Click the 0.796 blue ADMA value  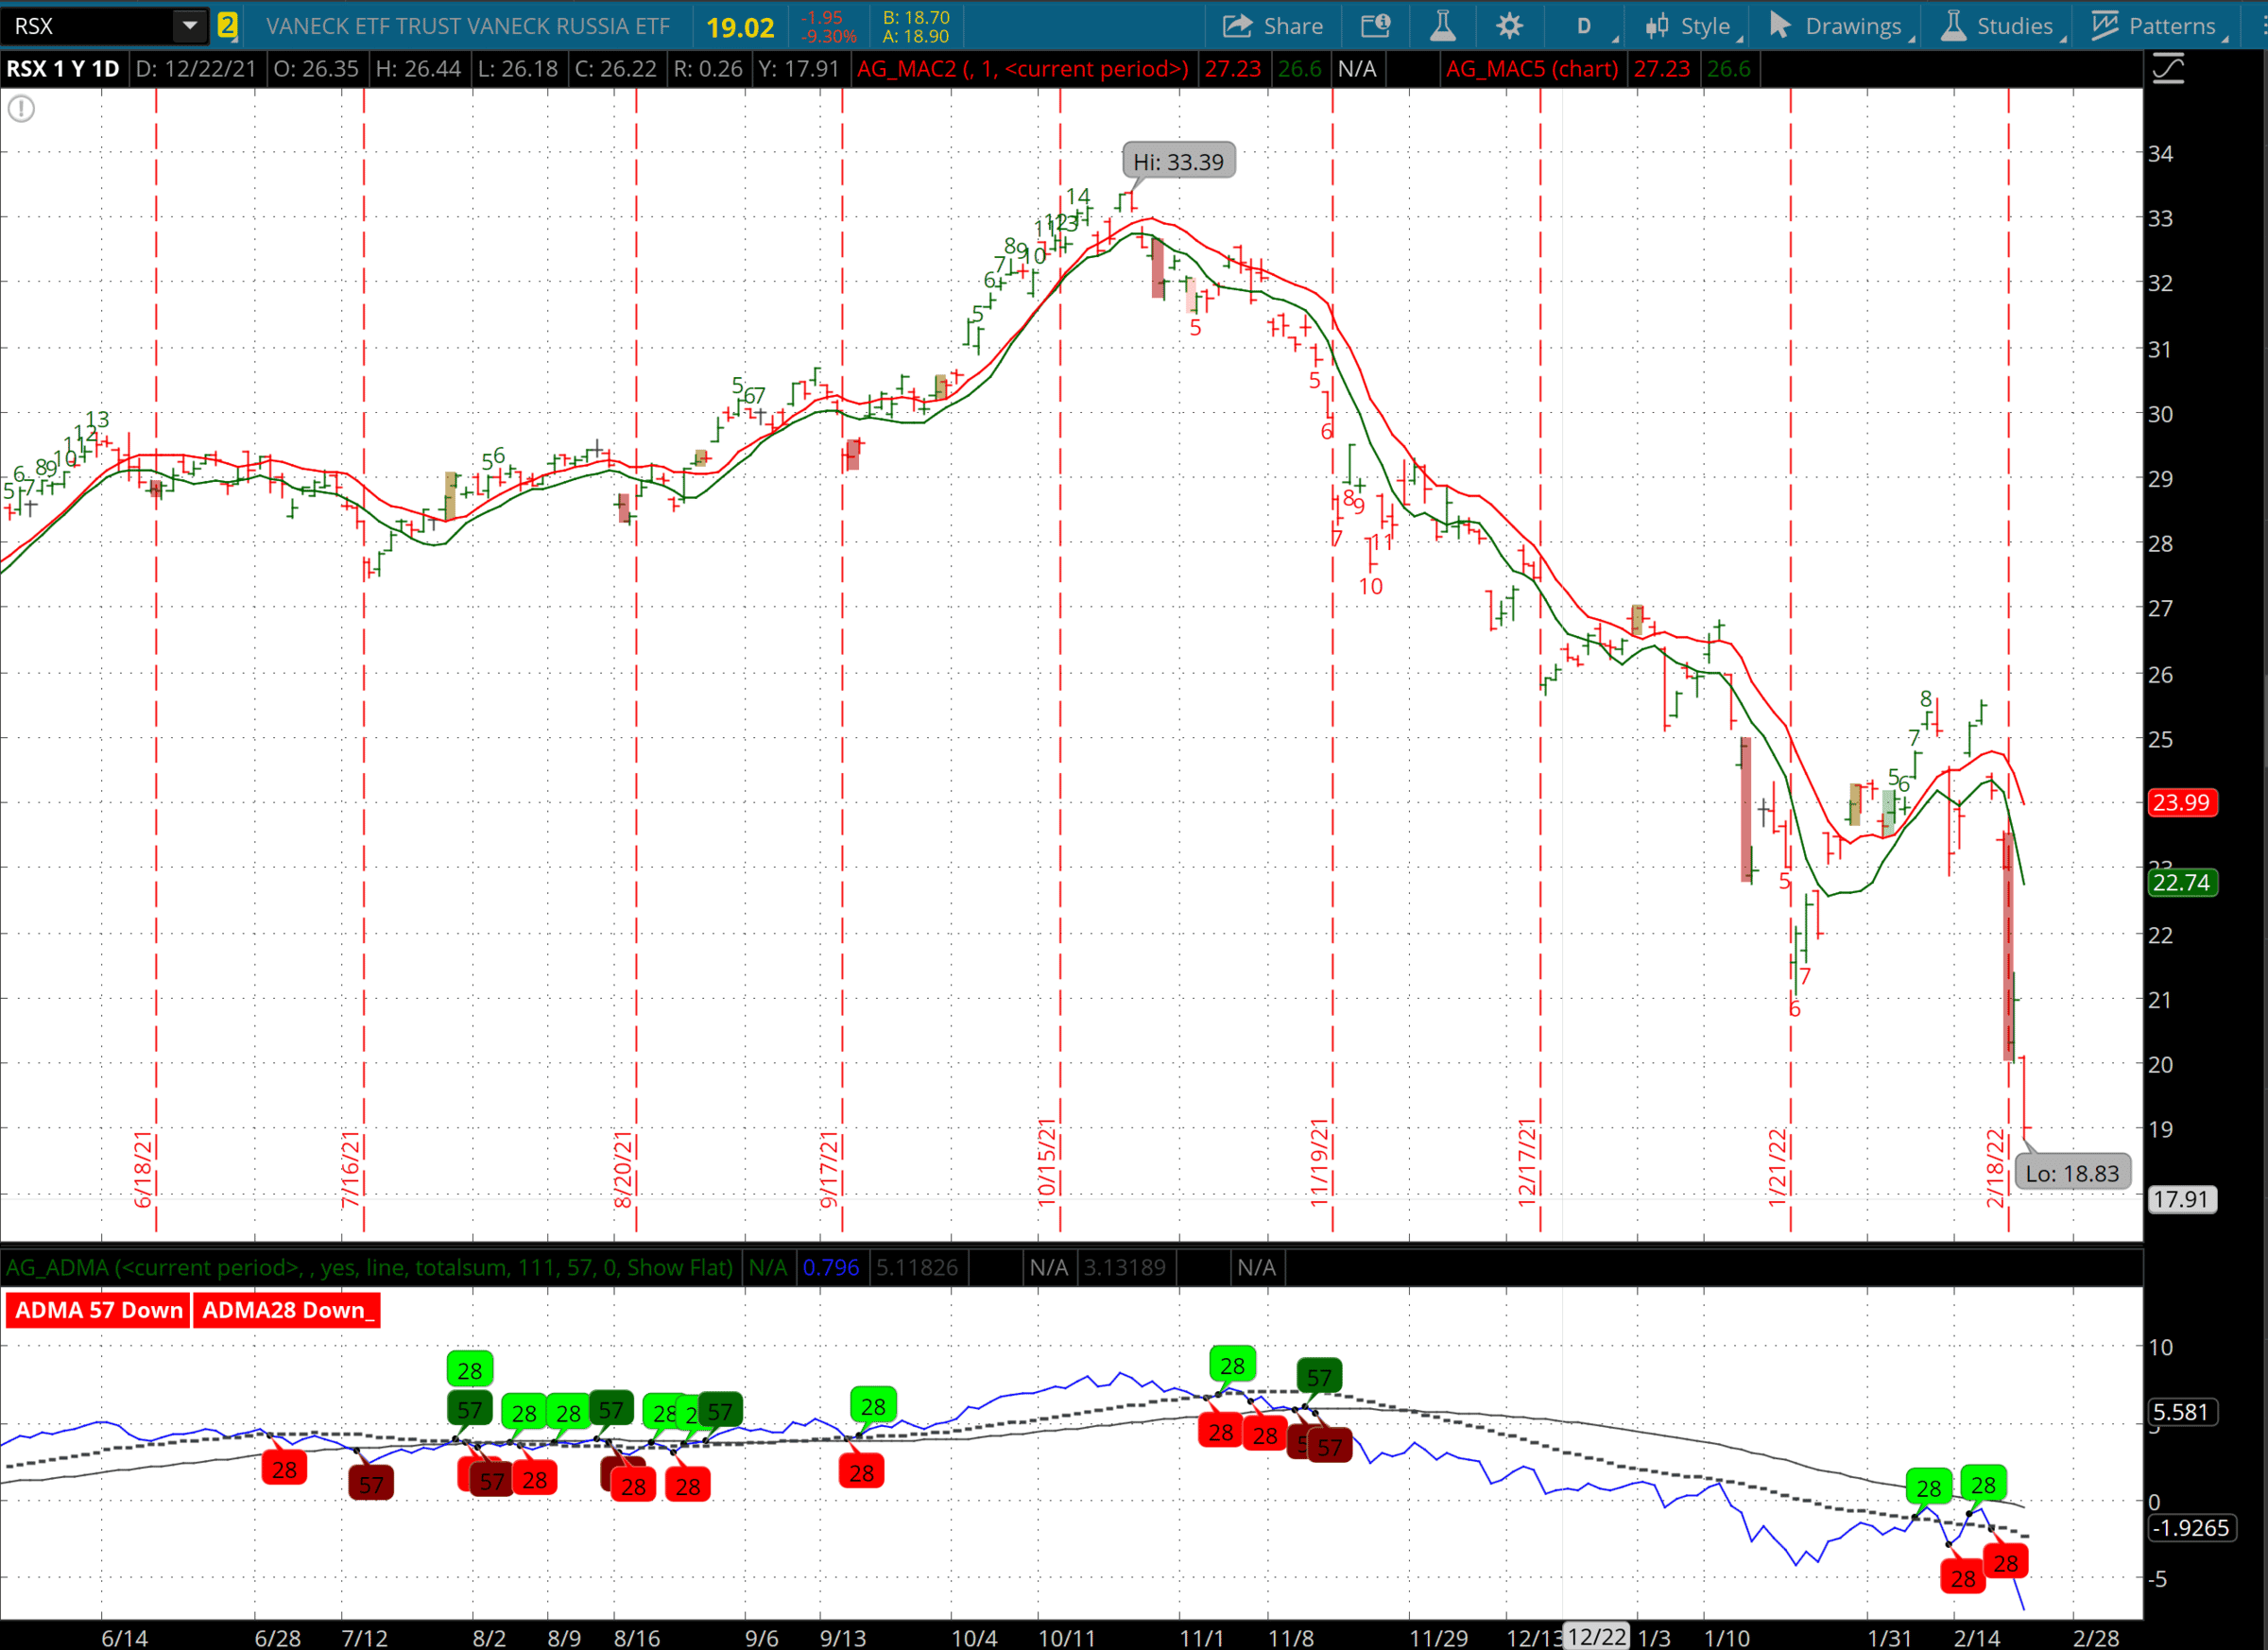tap(831, 1267)
